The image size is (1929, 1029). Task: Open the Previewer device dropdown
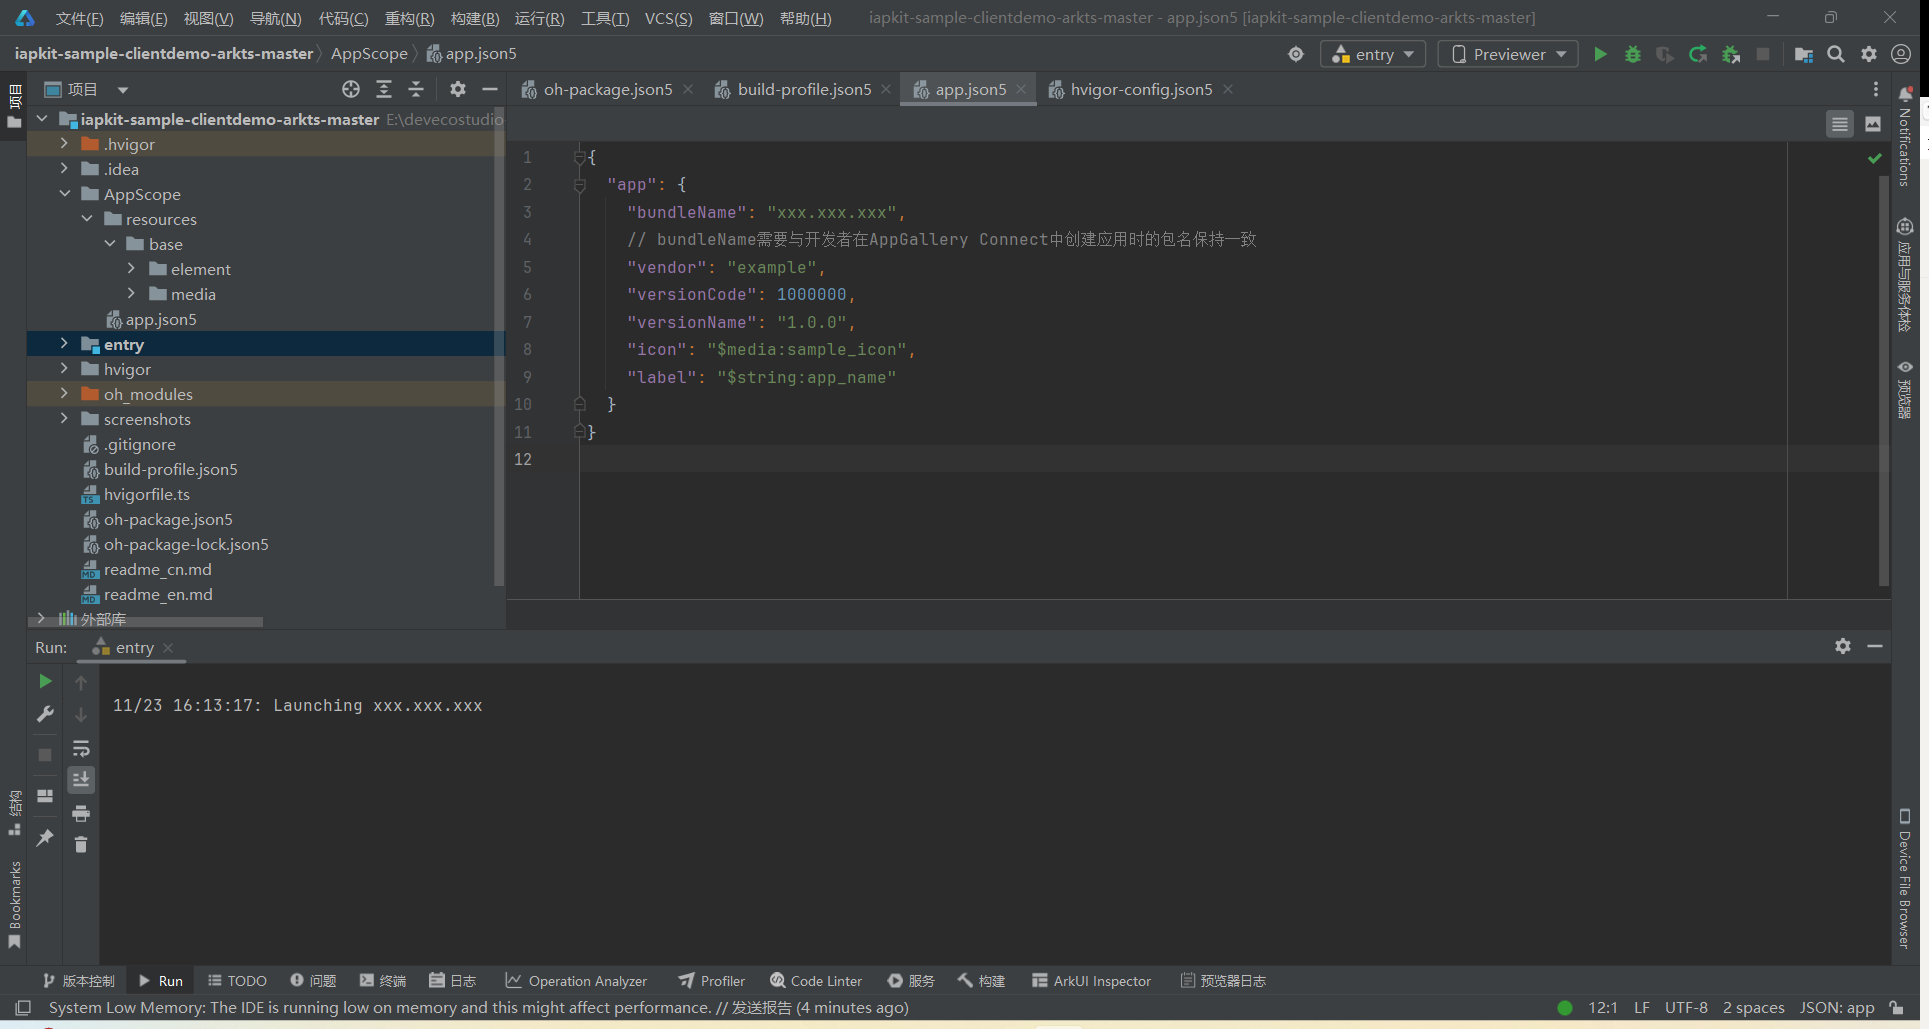pos(1507,54)
